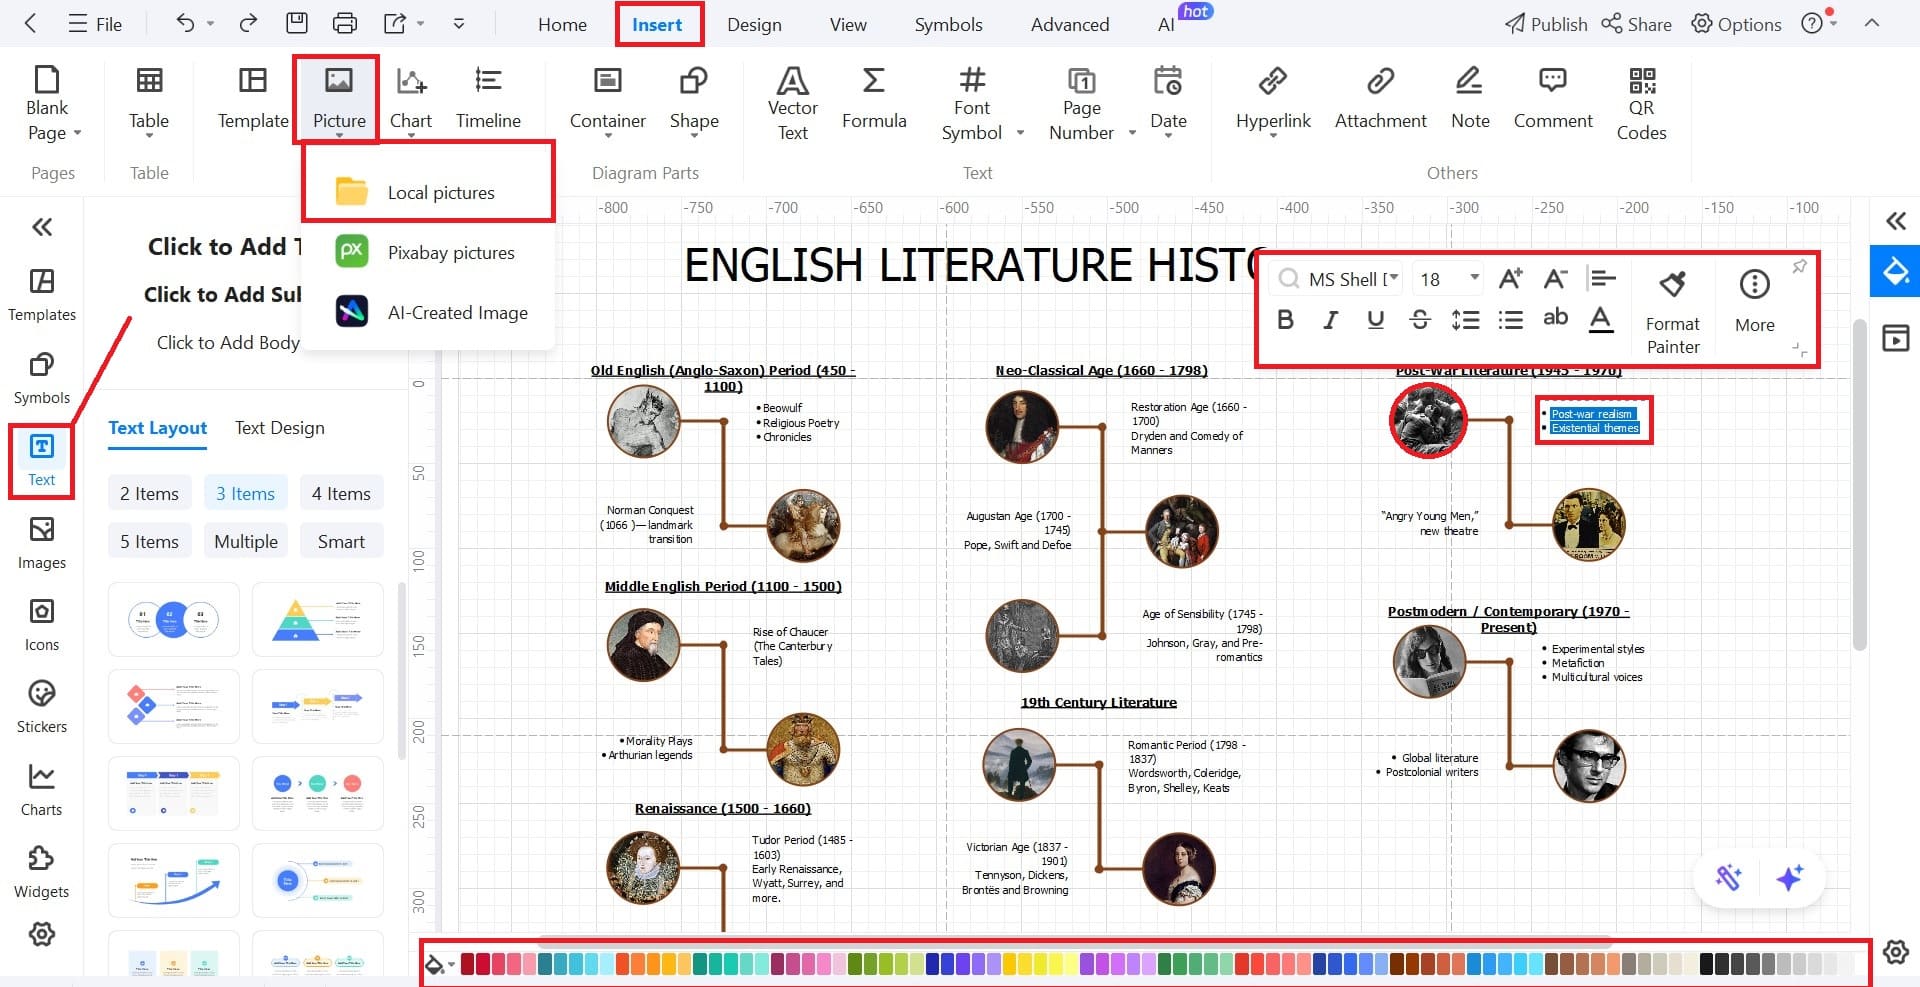Select the Multiple text layout filter
This screenshot has width=1920, height=987.
(x=246, y=541)
